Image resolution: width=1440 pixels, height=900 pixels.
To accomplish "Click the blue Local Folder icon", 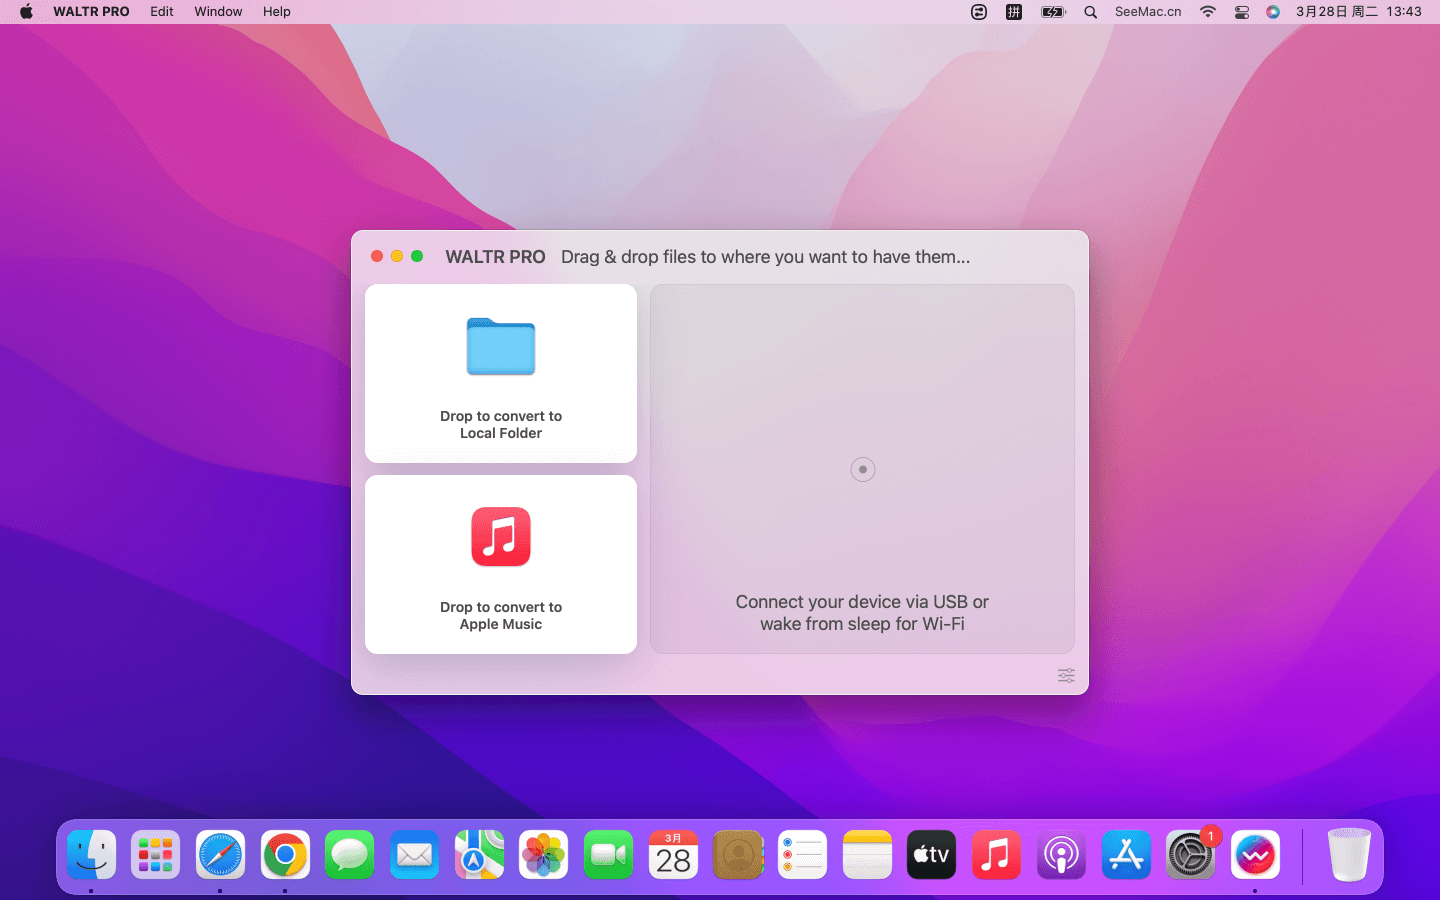I will tap(501, 347).
